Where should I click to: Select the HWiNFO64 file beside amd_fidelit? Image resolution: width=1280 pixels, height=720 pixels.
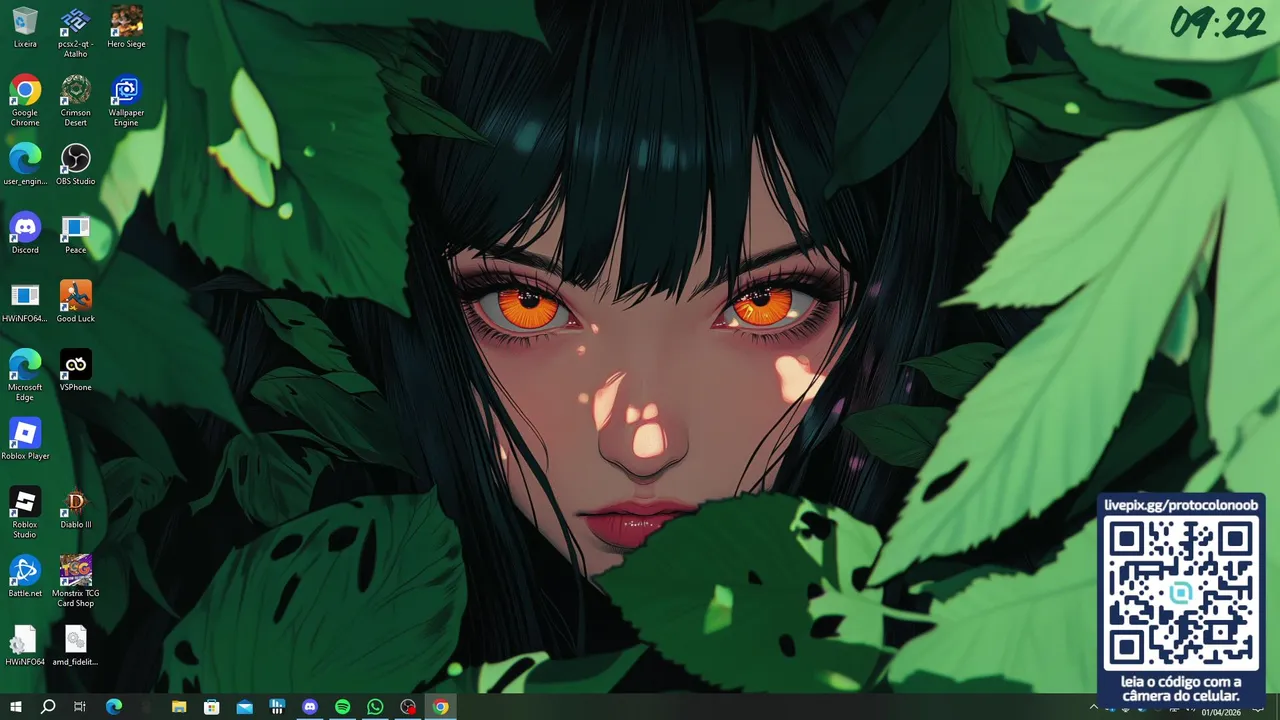pyautogui.click(x=25, y=645)
